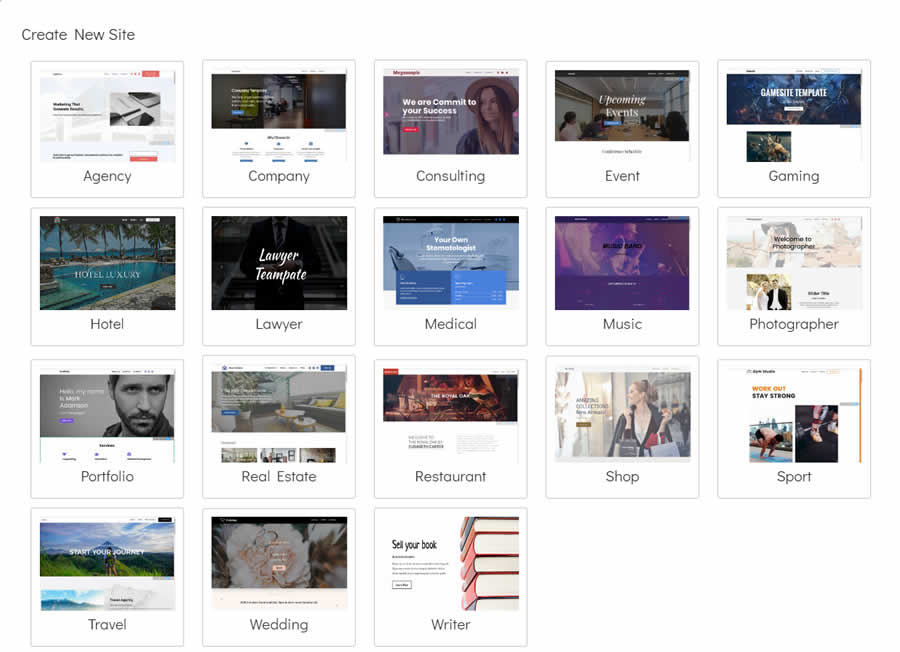Click the "Writer" label text
Screen dimensions: 900x652
click(x=451, y=625)
